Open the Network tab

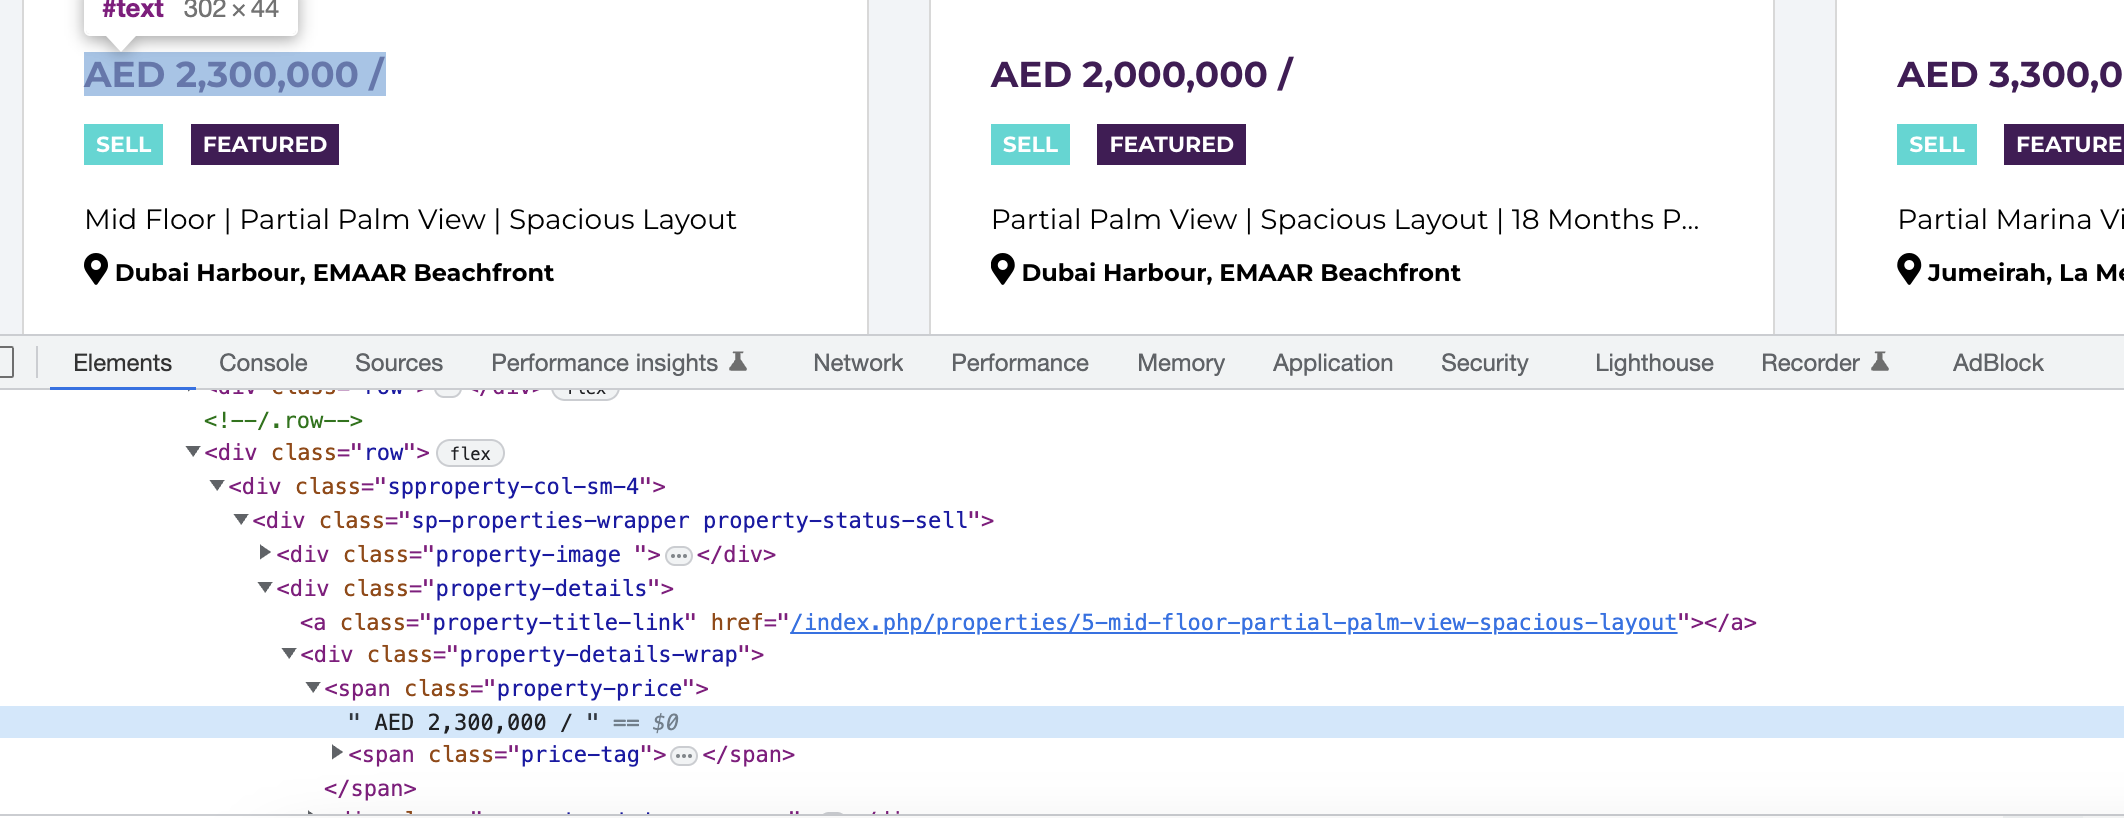pos(857,363)
